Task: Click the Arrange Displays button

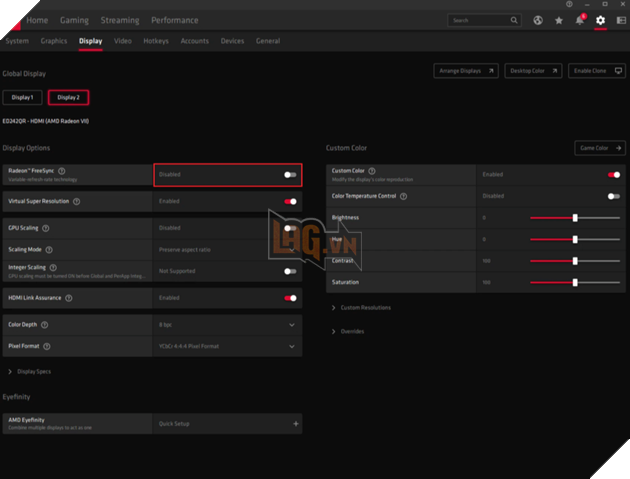Action: [x=465, y=71]
